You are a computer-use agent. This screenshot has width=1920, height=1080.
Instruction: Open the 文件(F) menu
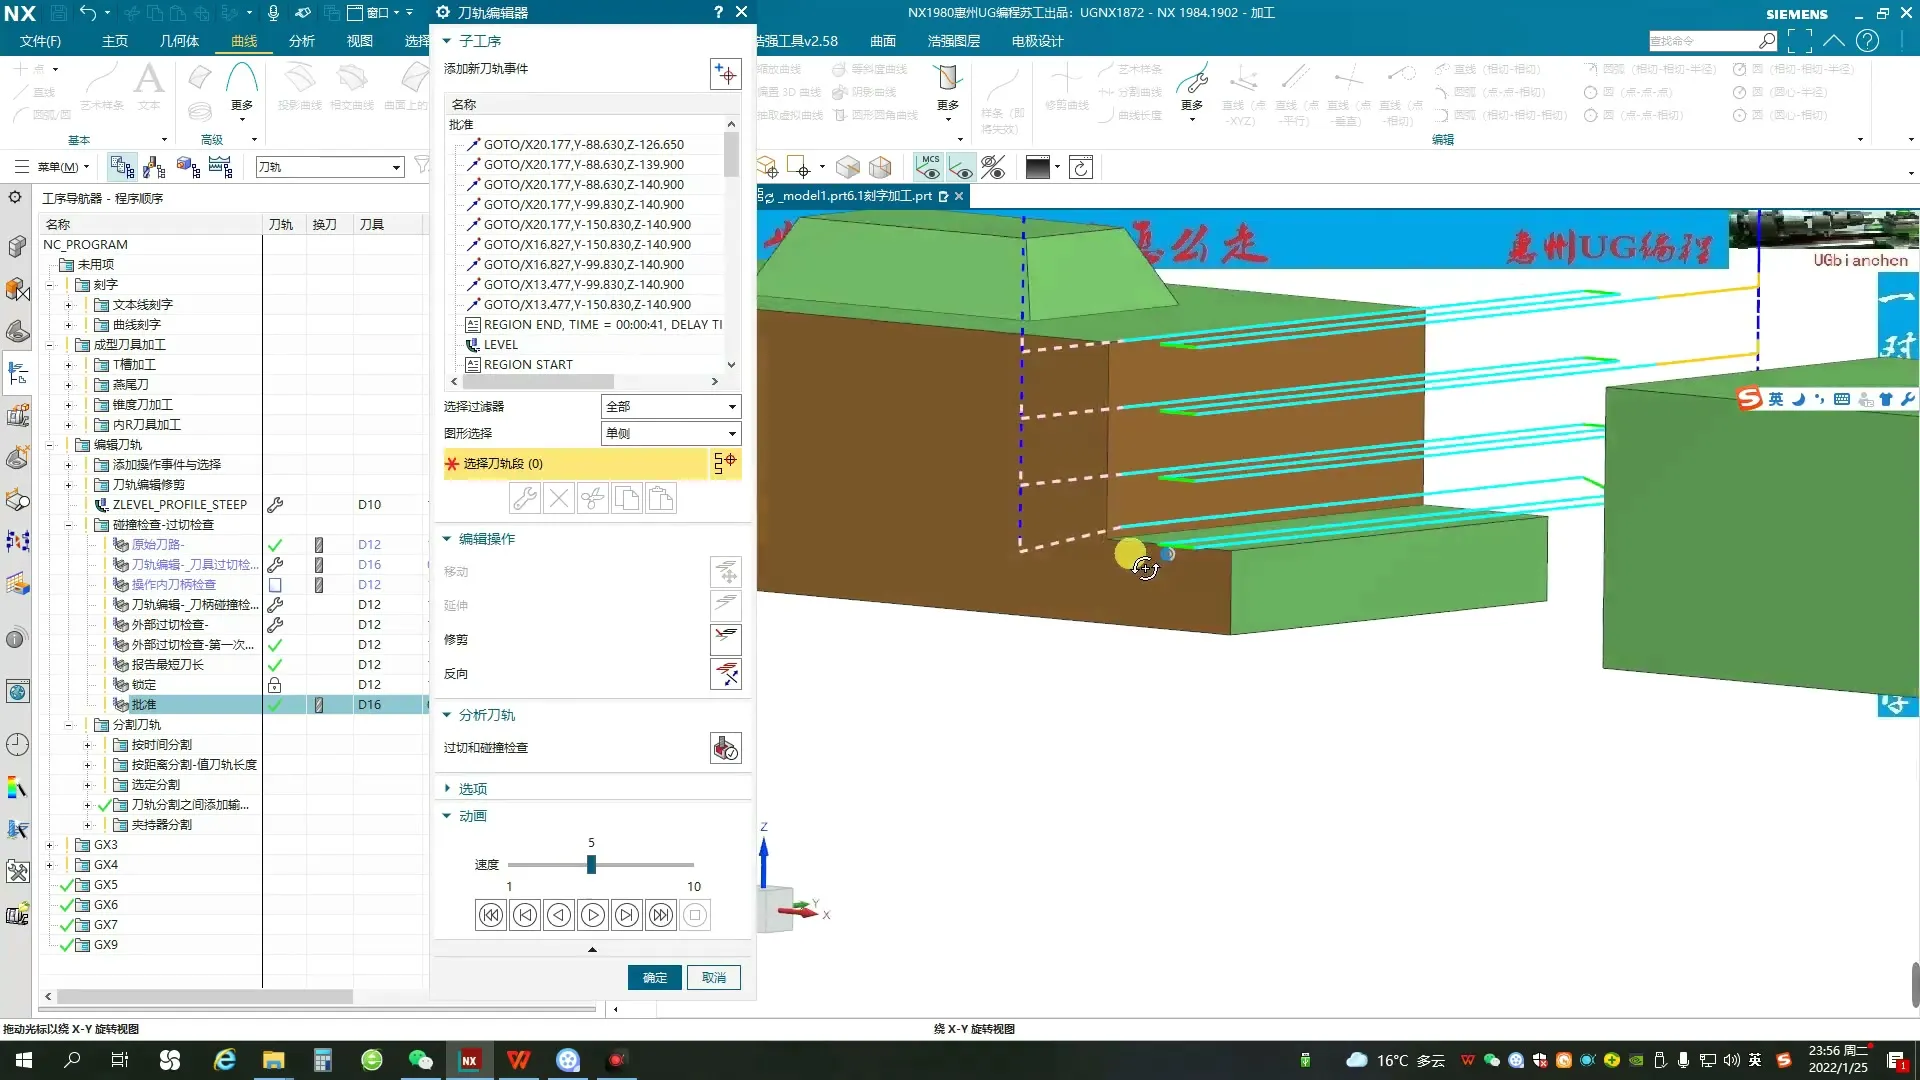tap(40, 41)
